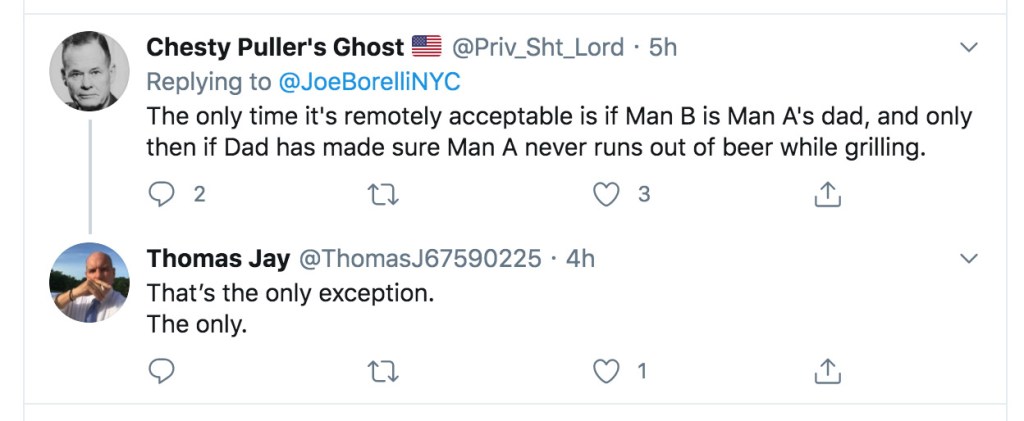Open Thomas Jay's profile picture
Screen dimensions: 1024x421
(89, 282)
